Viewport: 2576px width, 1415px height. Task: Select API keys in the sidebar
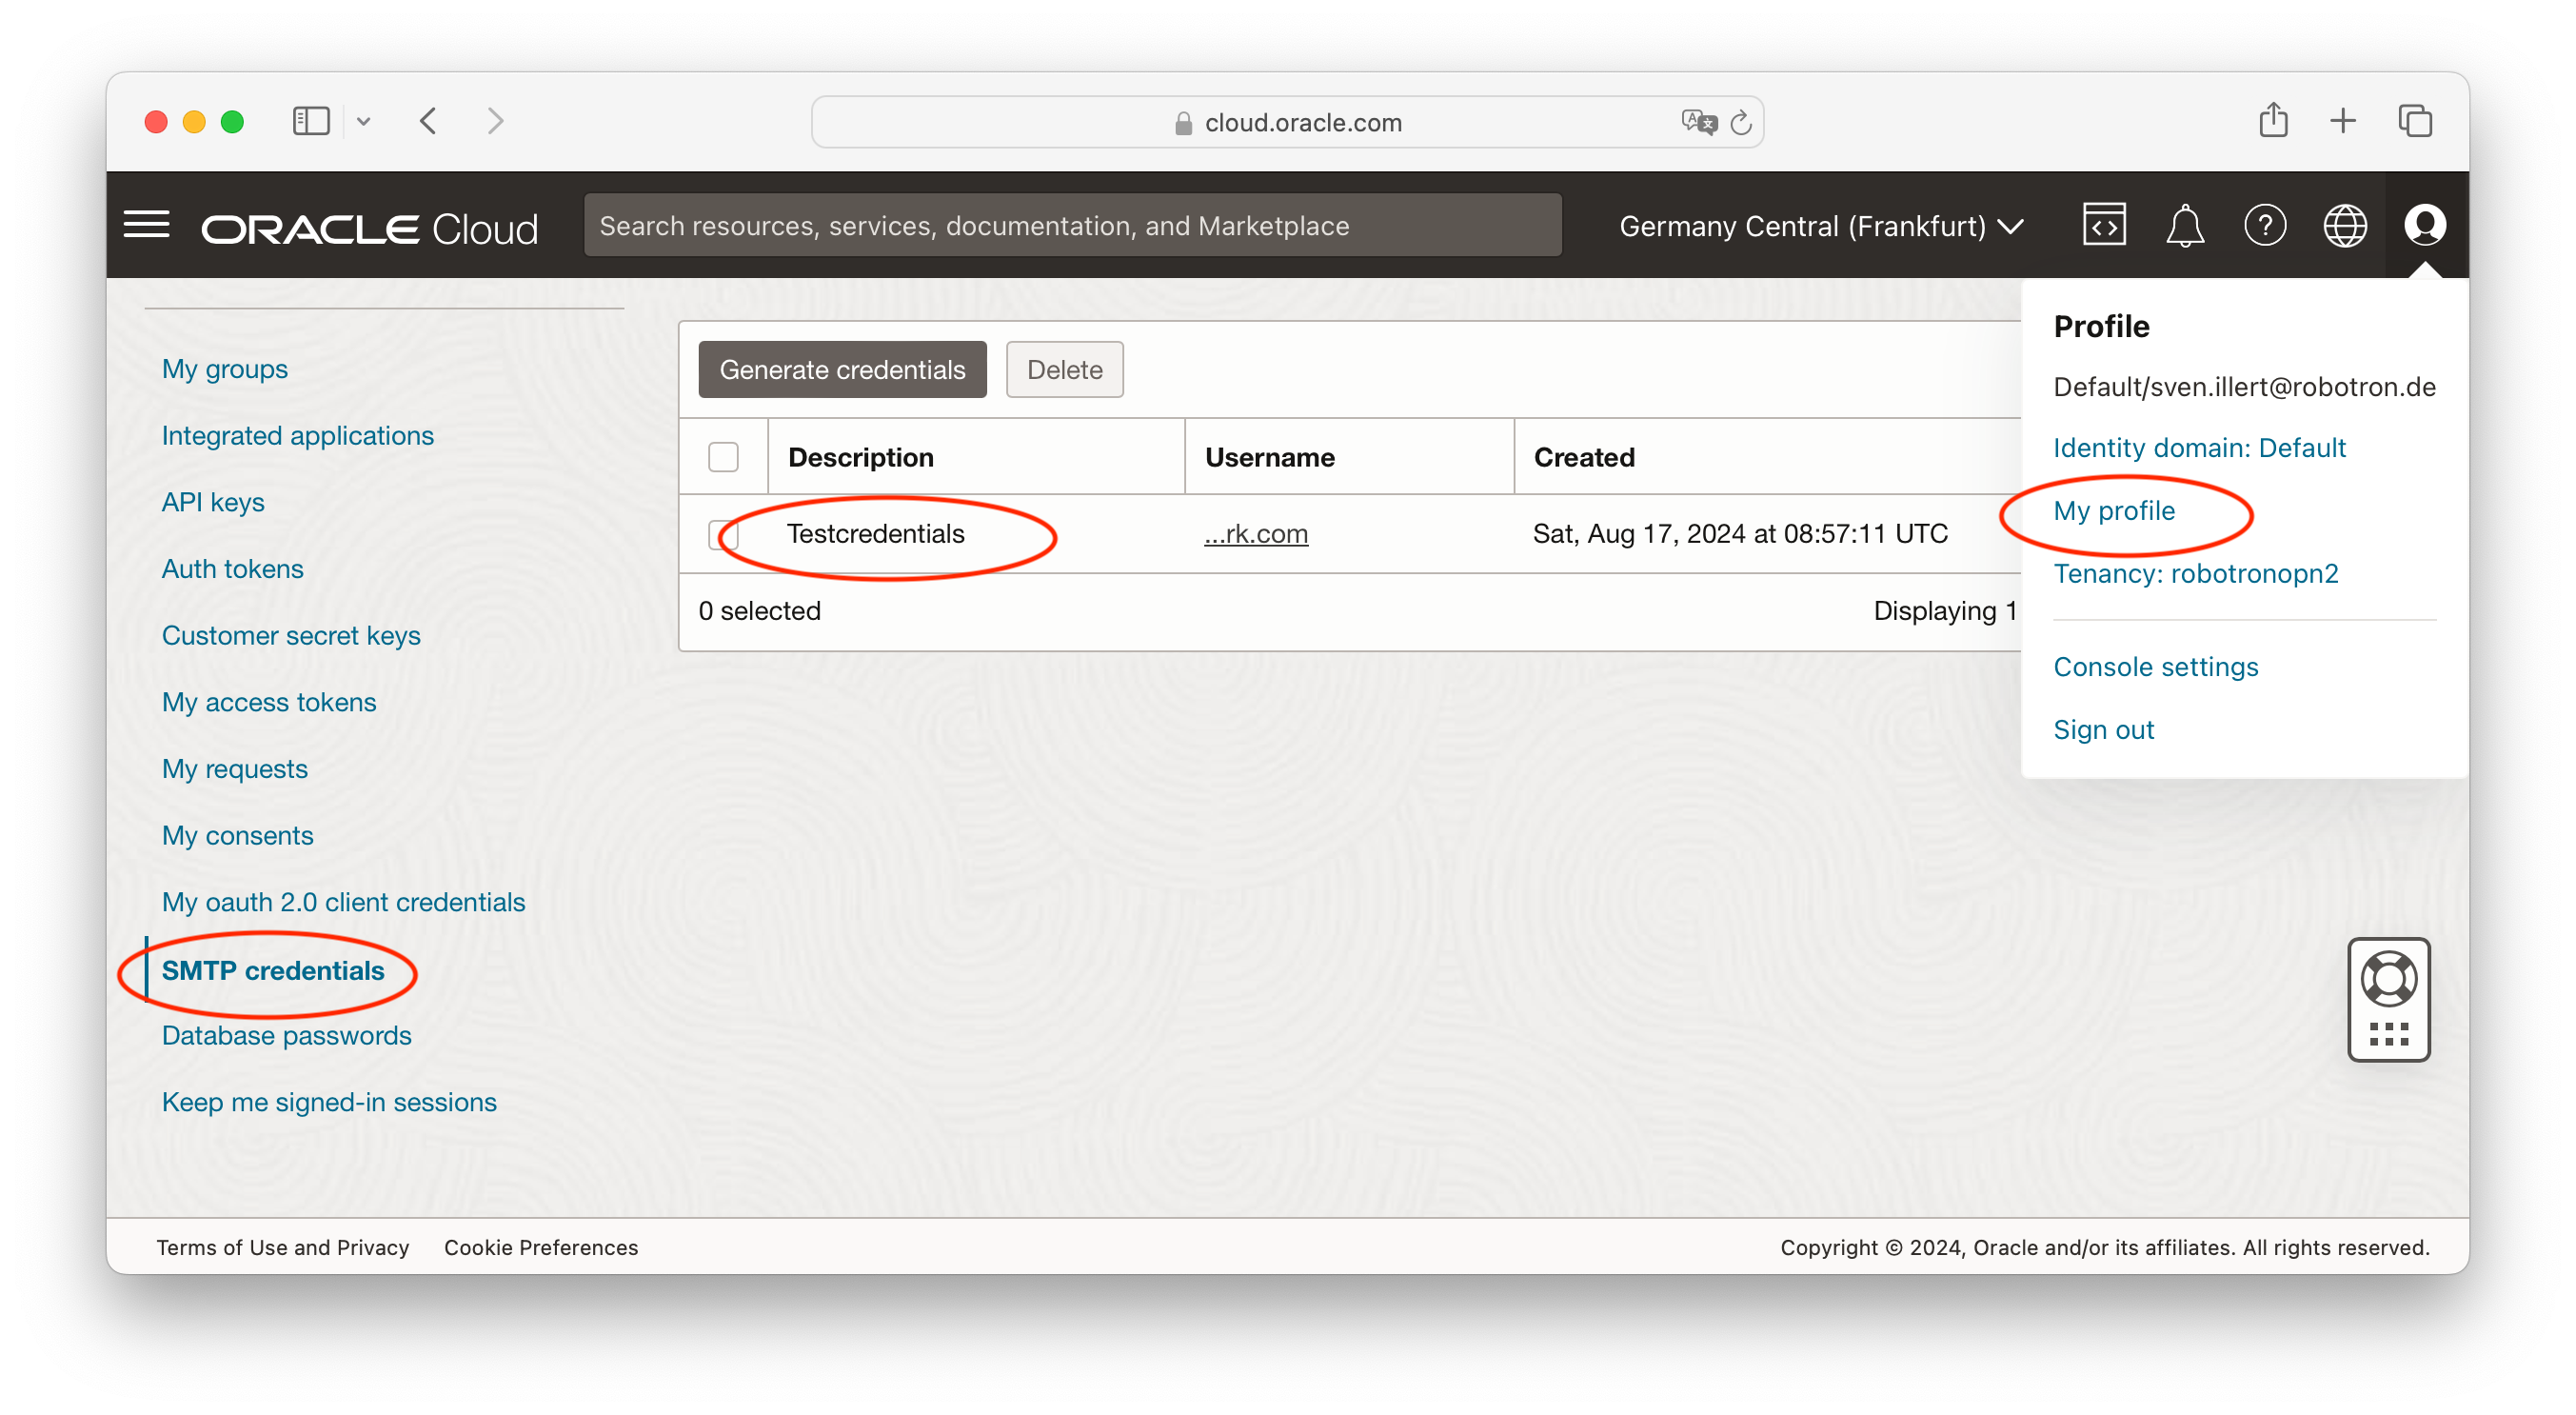coord(213,502)
